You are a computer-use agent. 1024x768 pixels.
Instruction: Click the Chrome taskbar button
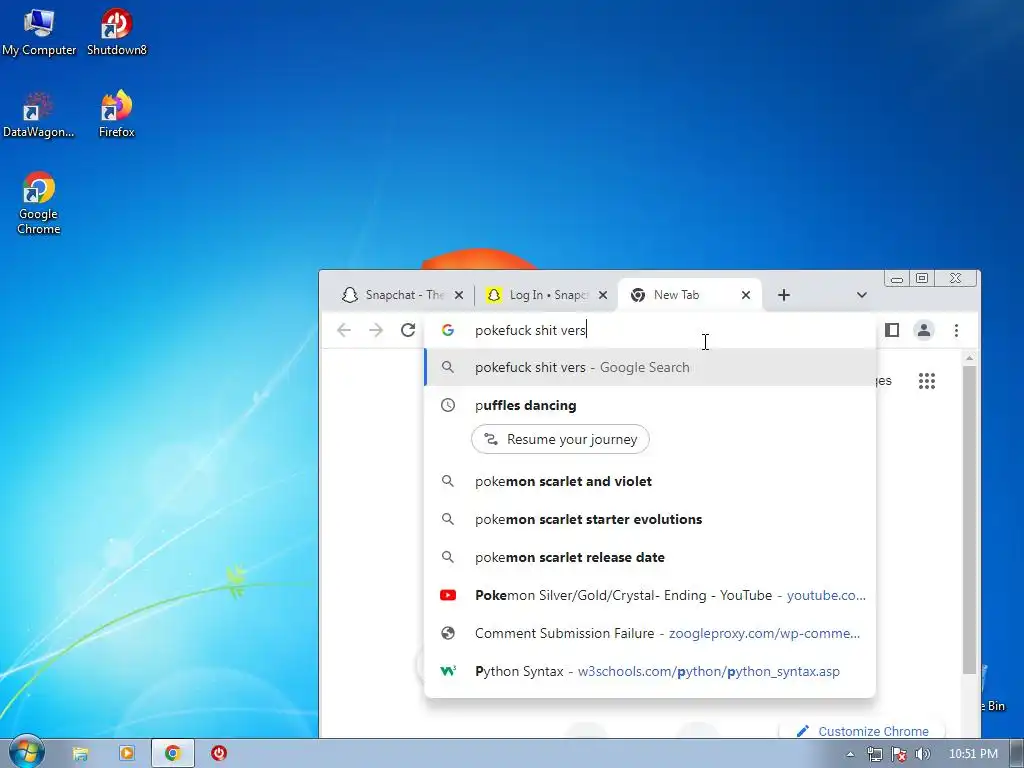coord(172,754)
